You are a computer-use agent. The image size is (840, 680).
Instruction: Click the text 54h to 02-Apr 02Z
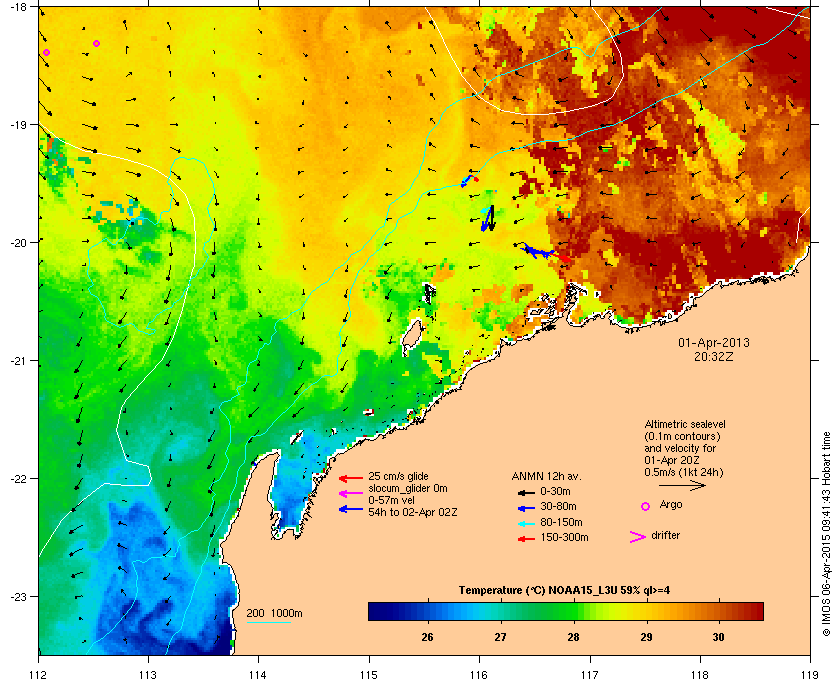[412, 512]
